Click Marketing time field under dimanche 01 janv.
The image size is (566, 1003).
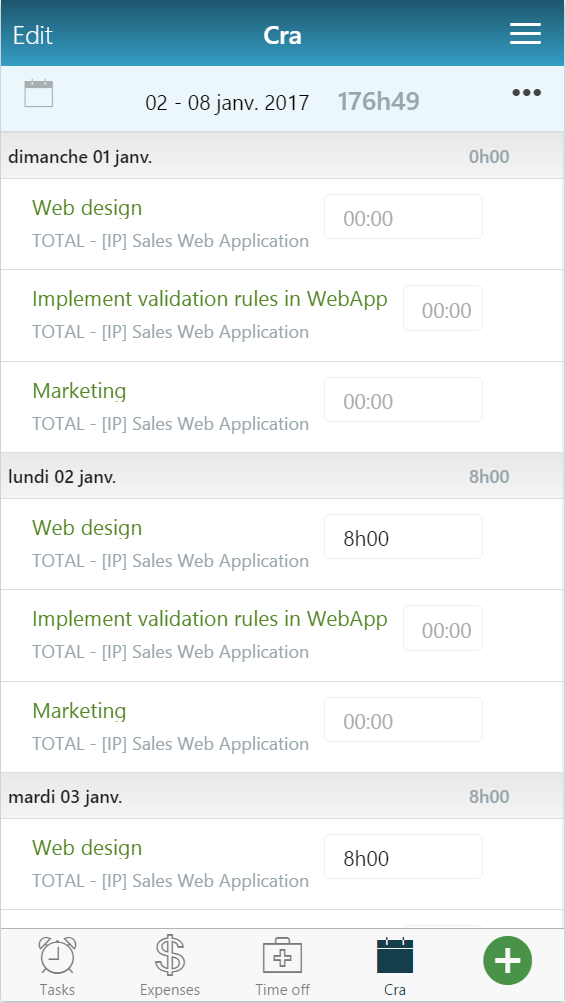[x=404, y=400]
